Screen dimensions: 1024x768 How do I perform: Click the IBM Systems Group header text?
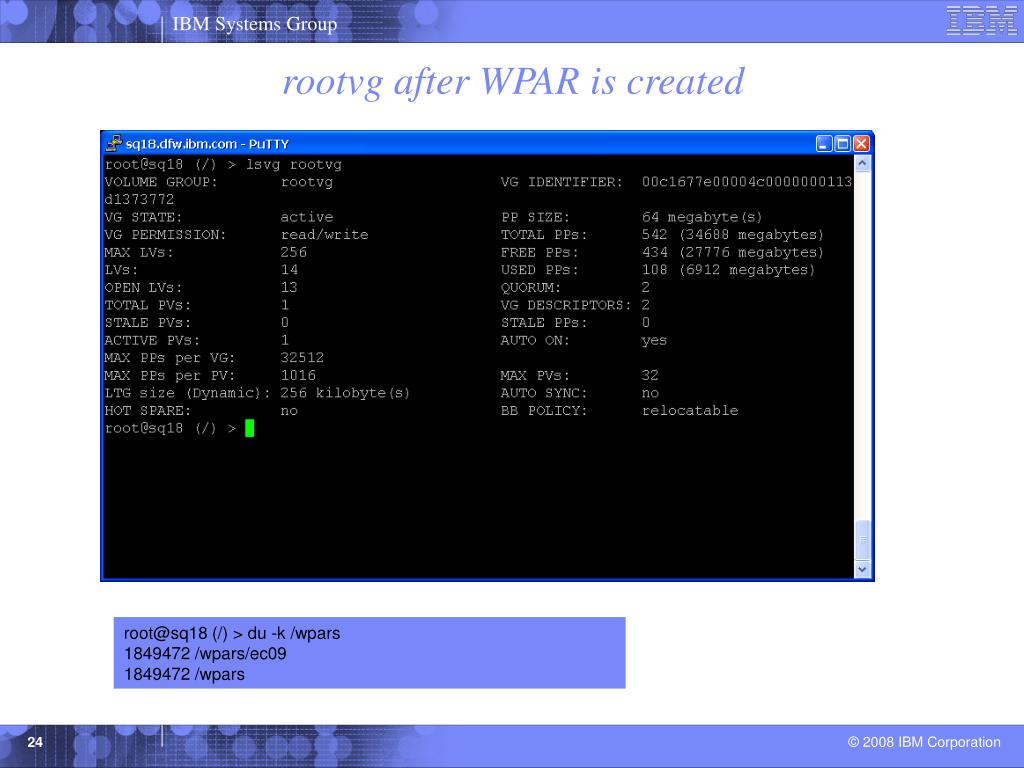click(x=255, y=24)
